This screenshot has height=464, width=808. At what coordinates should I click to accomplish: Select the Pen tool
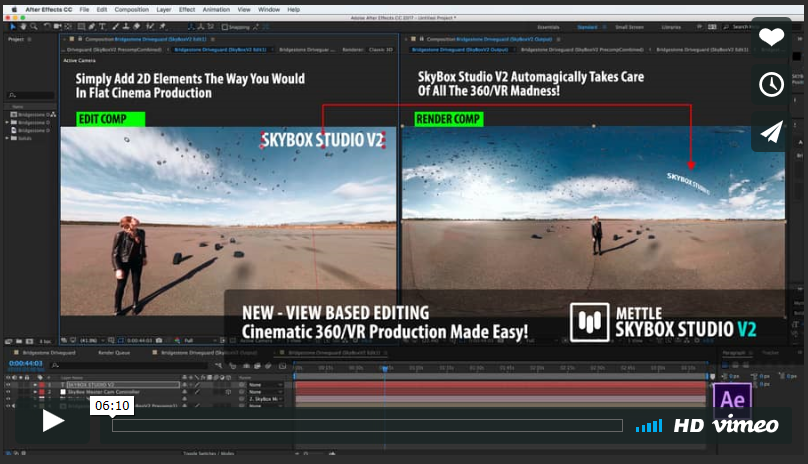92,26
